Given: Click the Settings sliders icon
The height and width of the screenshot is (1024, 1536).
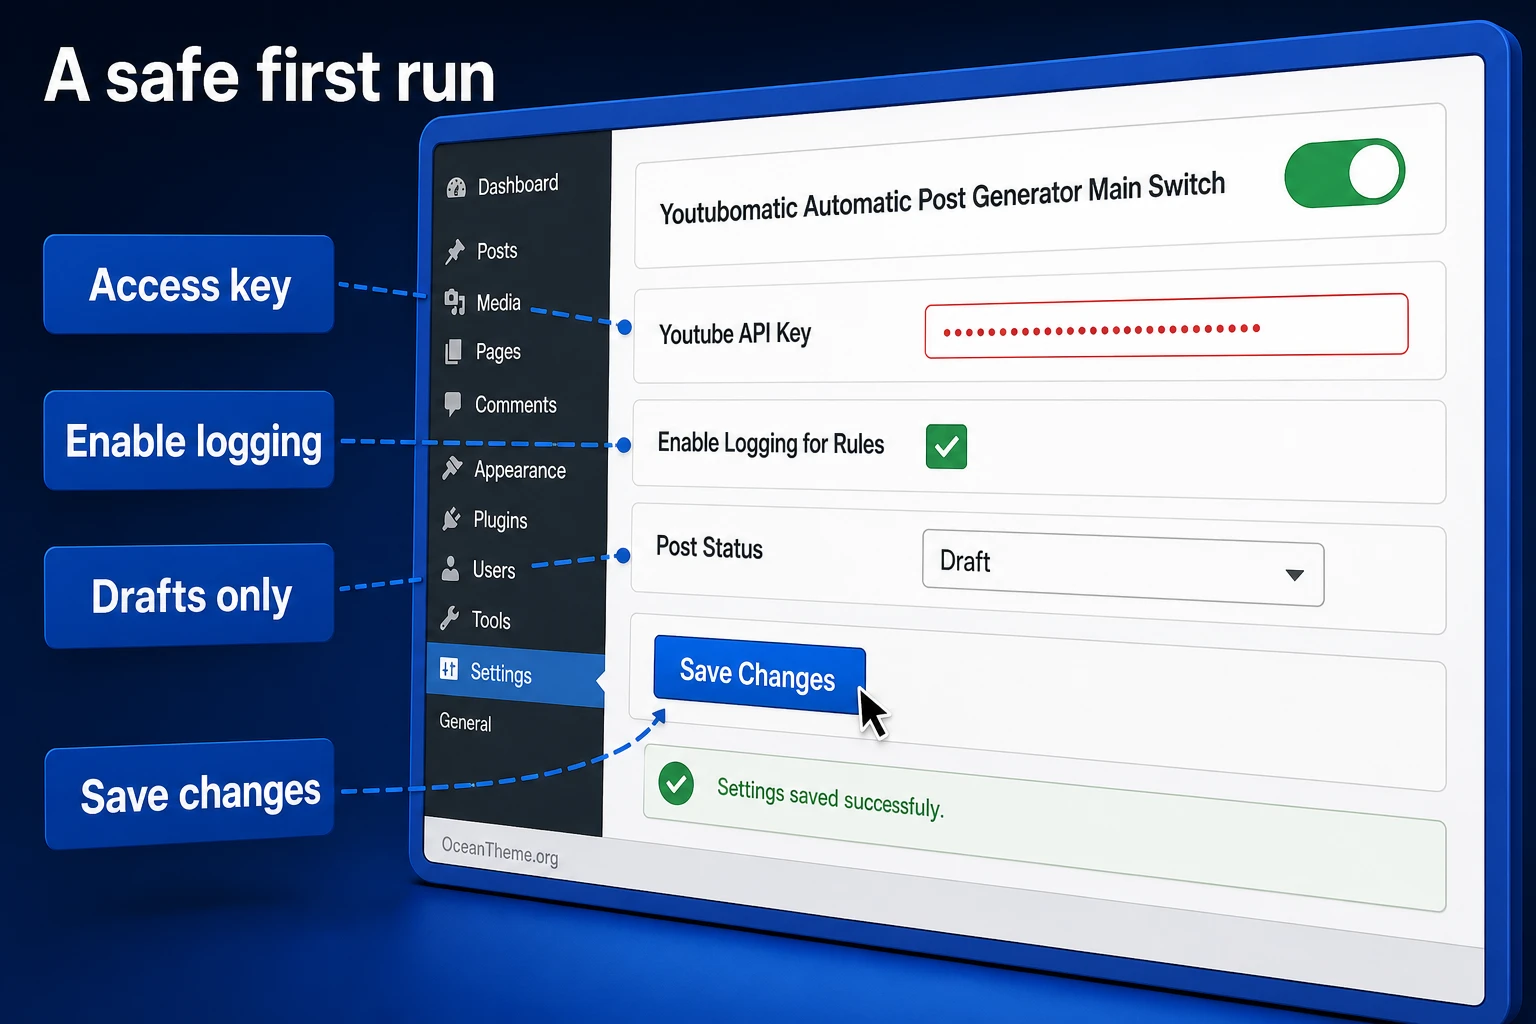Looking at the screenshot, I should pos(449,670).
